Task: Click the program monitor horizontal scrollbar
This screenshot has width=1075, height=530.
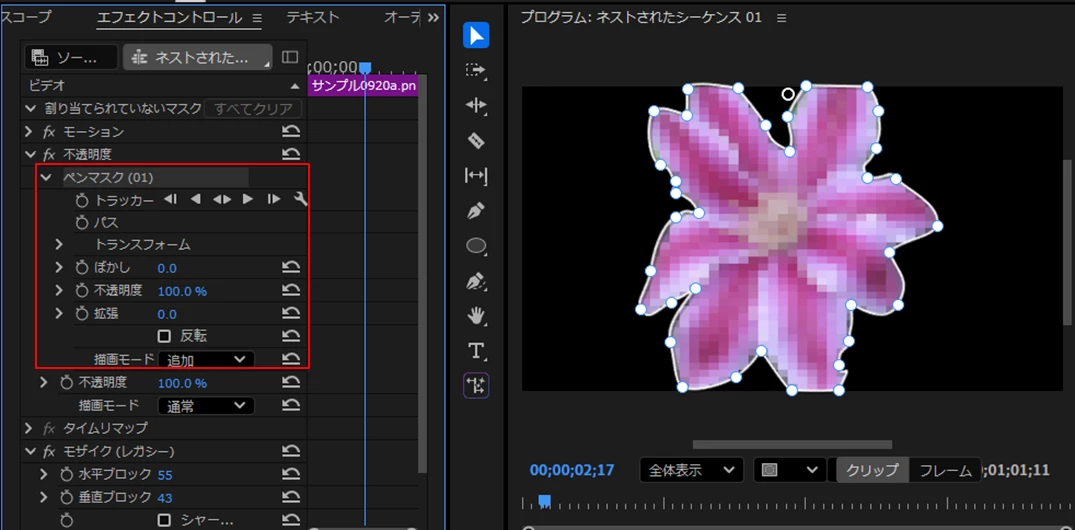Action: [x=792, y=444]
